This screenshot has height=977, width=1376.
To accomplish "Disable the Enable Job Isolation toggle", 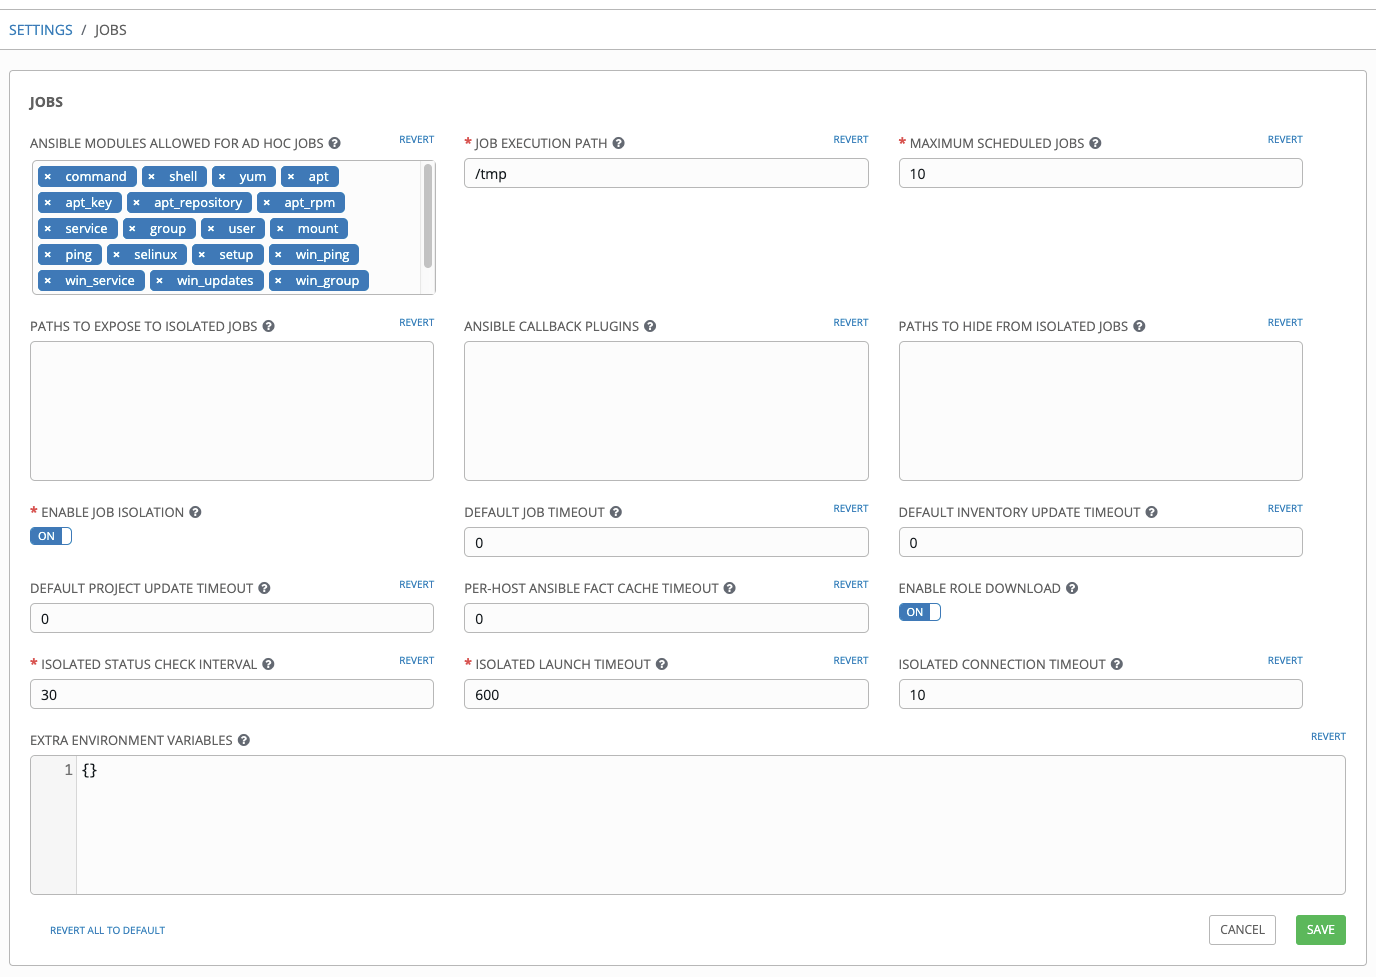I will [x=51, y=536].
